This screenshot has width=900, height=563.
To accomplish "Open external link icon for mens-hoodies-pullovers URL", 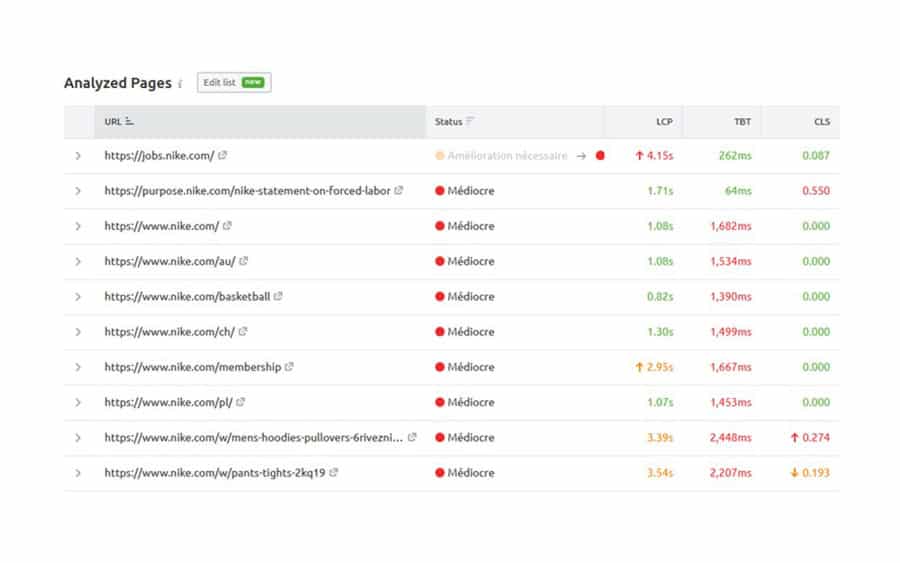I will (412, 437).
